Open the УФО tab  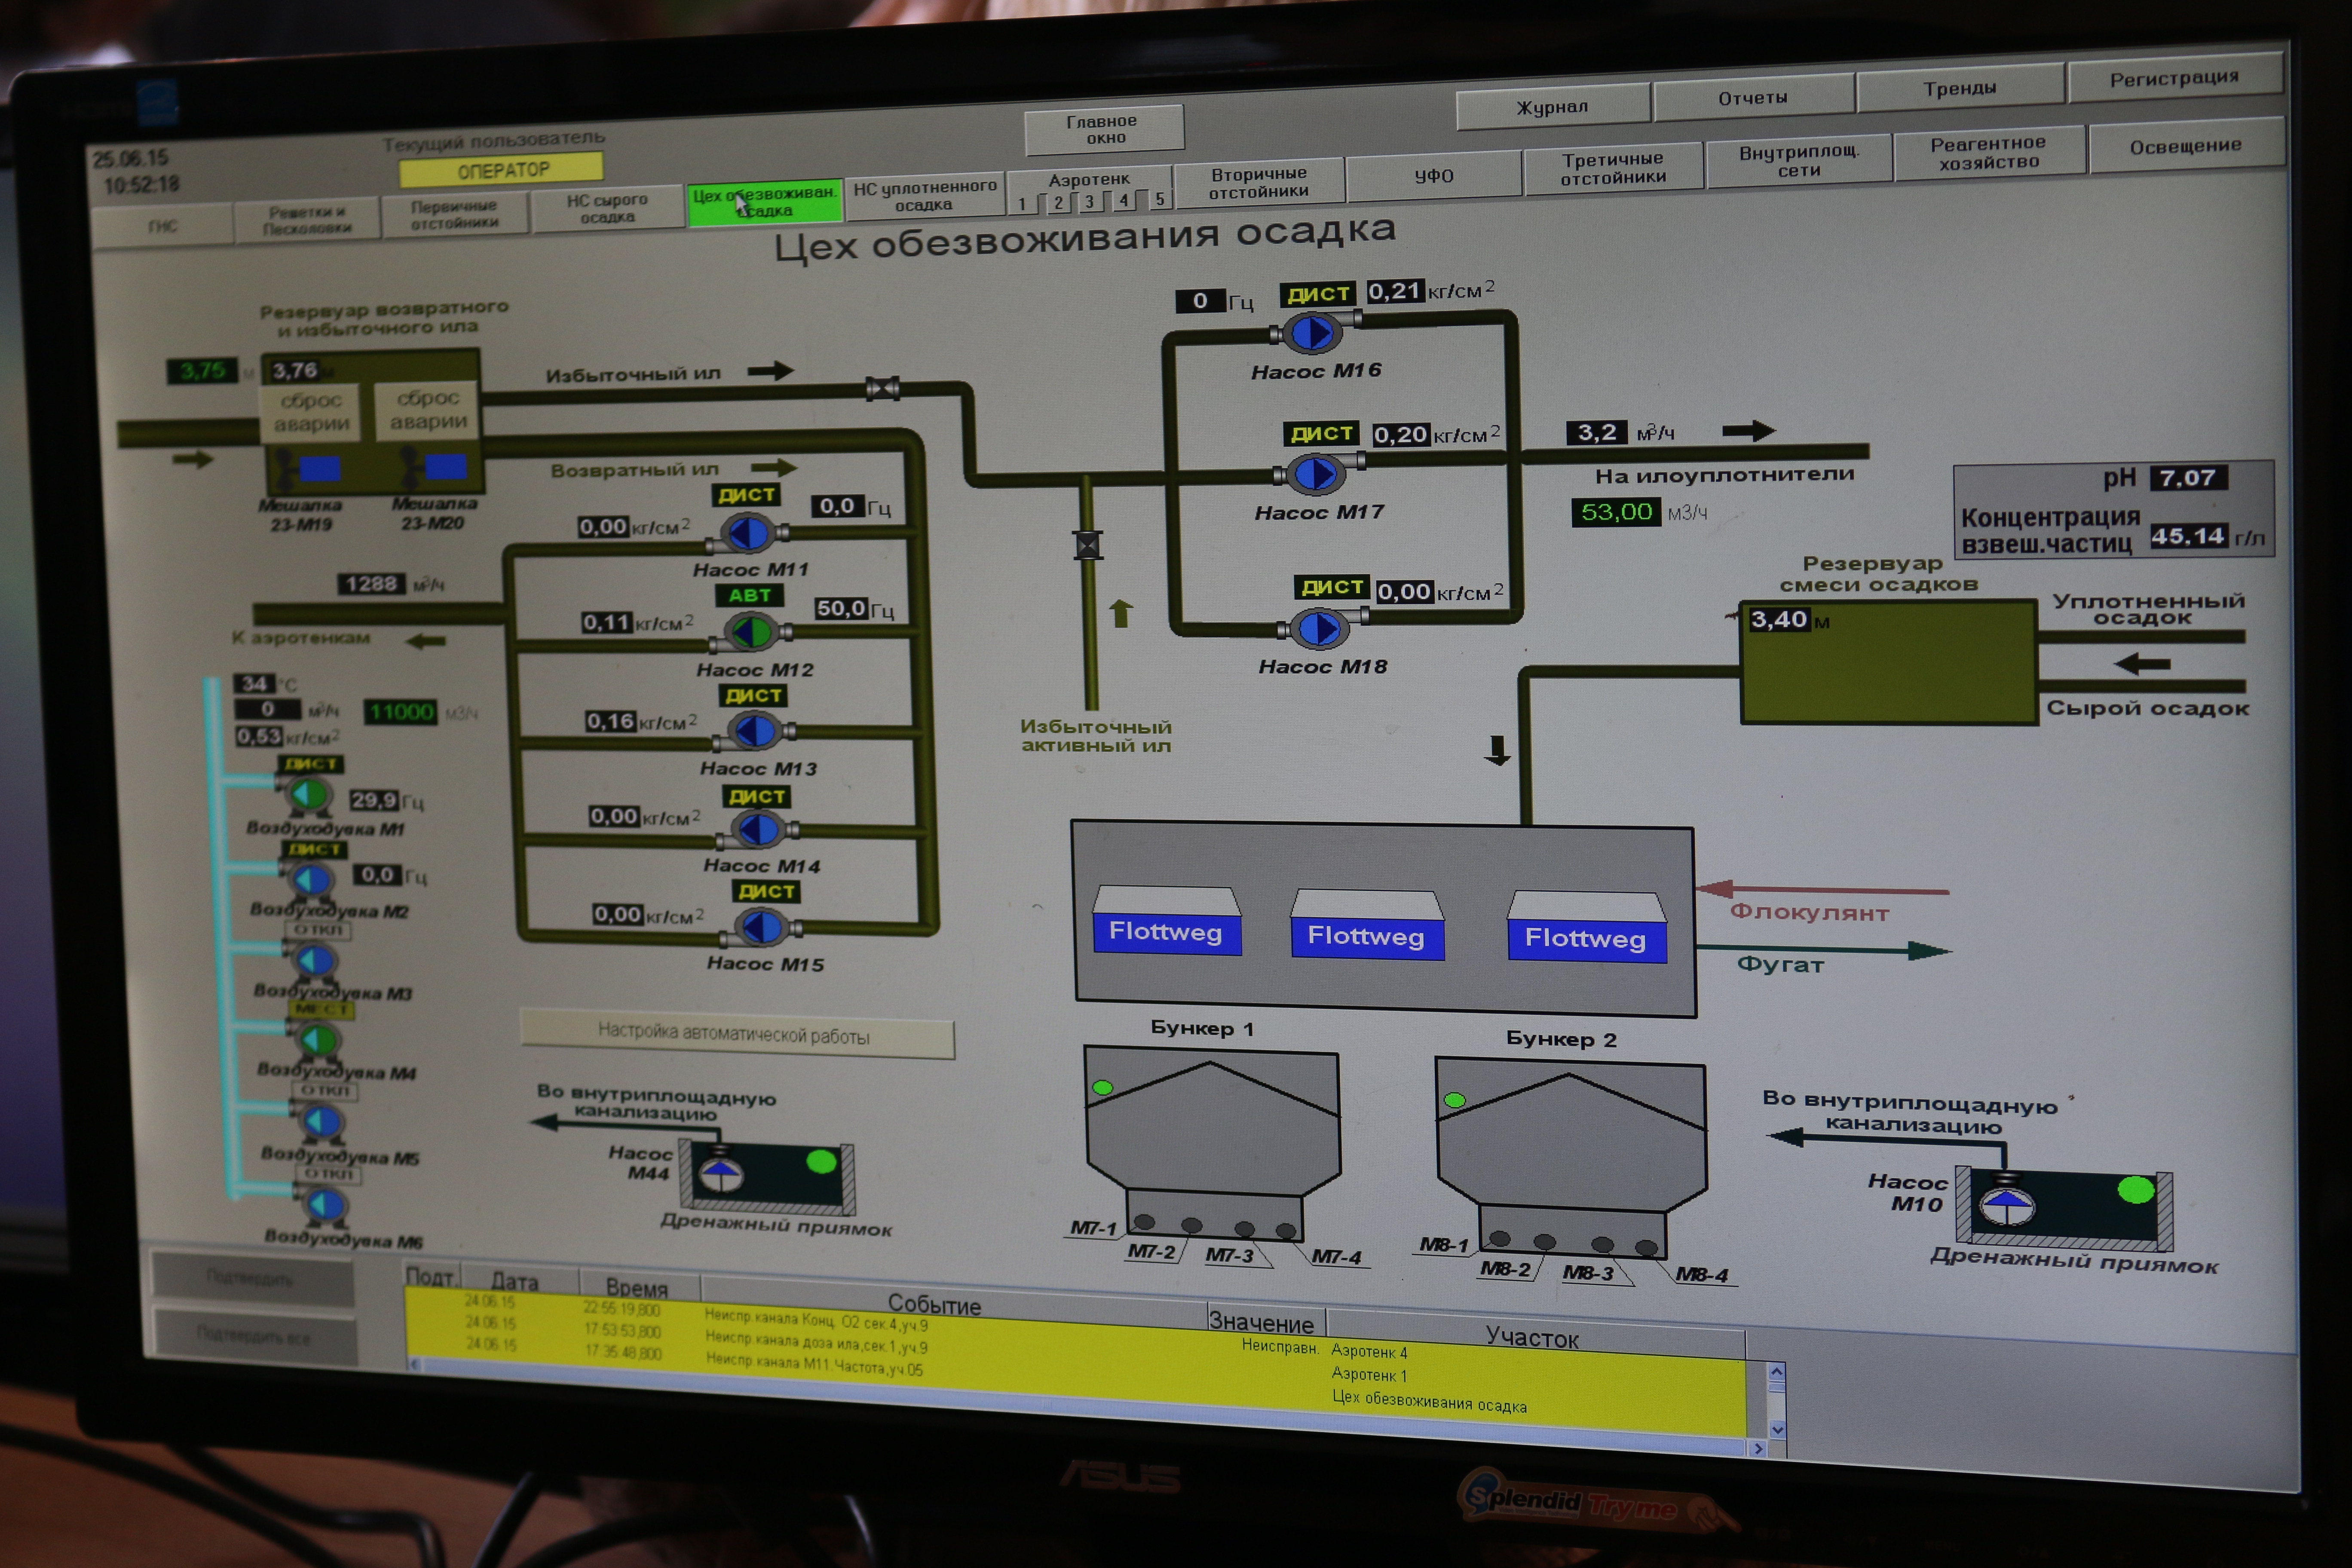(x=1434, y=176)
